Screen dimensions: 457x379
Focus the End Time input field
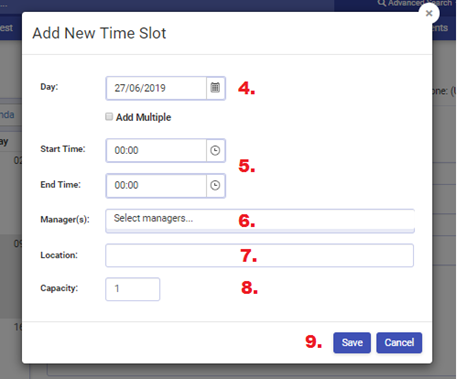(156, 185)
